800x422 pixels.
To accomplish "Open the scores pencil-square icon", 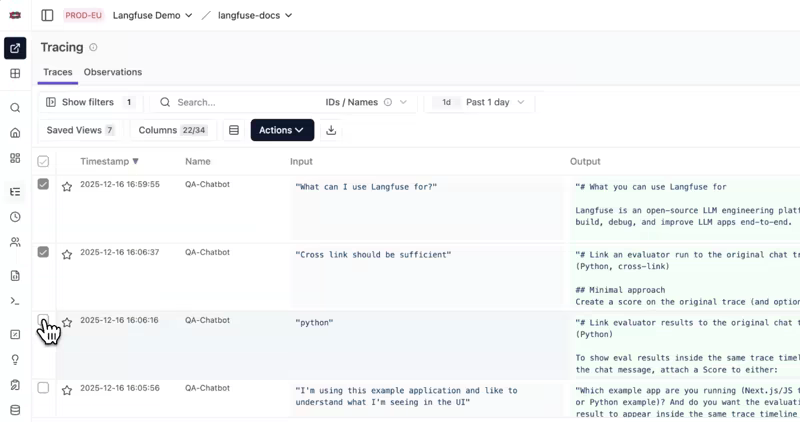I will (15, 335).
